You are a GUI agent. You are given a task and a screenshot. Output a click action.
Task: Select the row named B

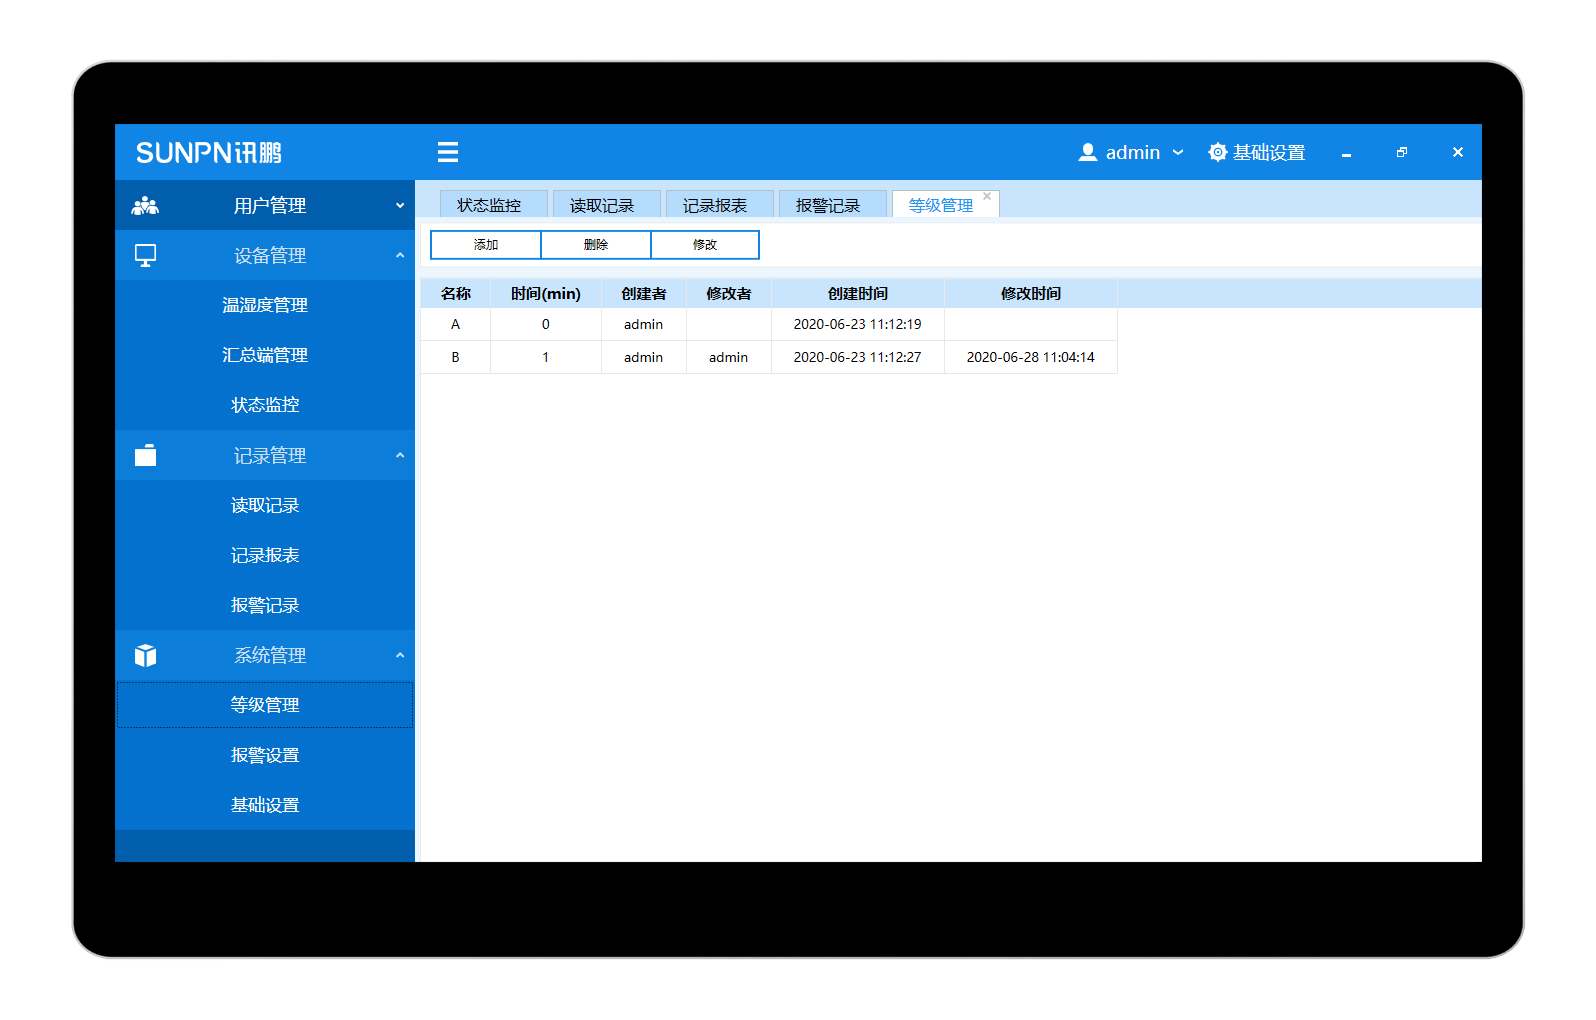pos(769,357)
